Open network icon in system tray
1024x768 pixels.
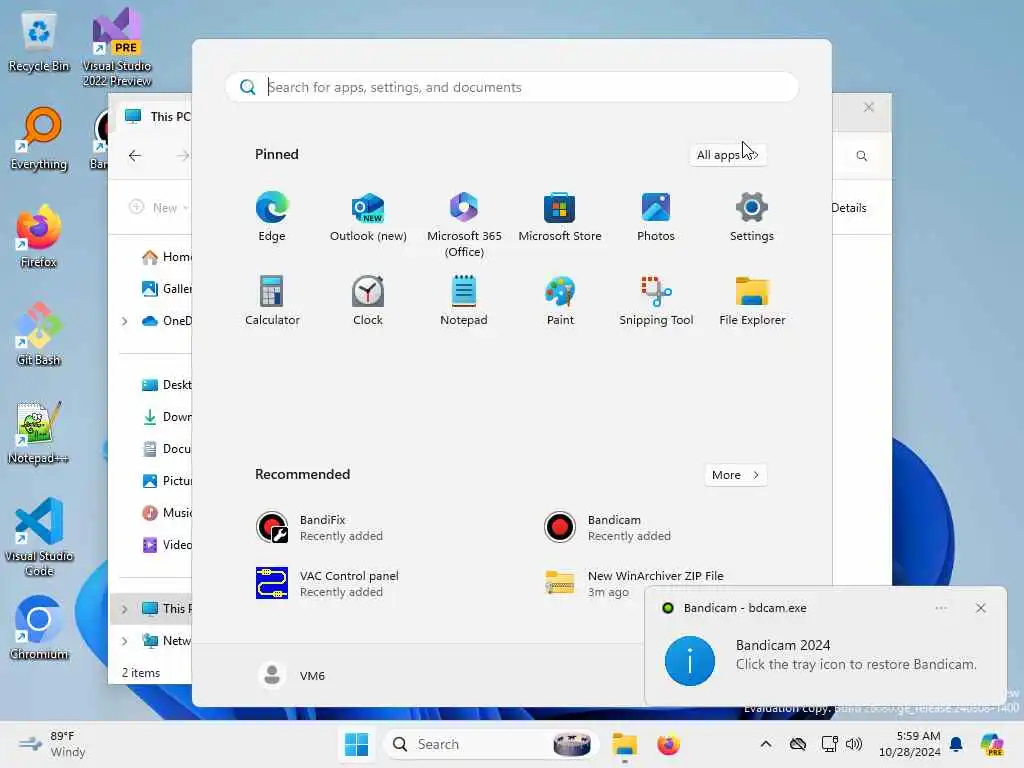click(828, 744)
